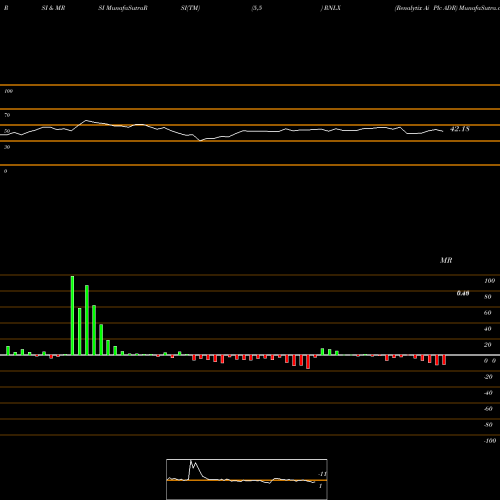
Task: Click the "20" label on the MR axis
Action: [x=488, y=345]
